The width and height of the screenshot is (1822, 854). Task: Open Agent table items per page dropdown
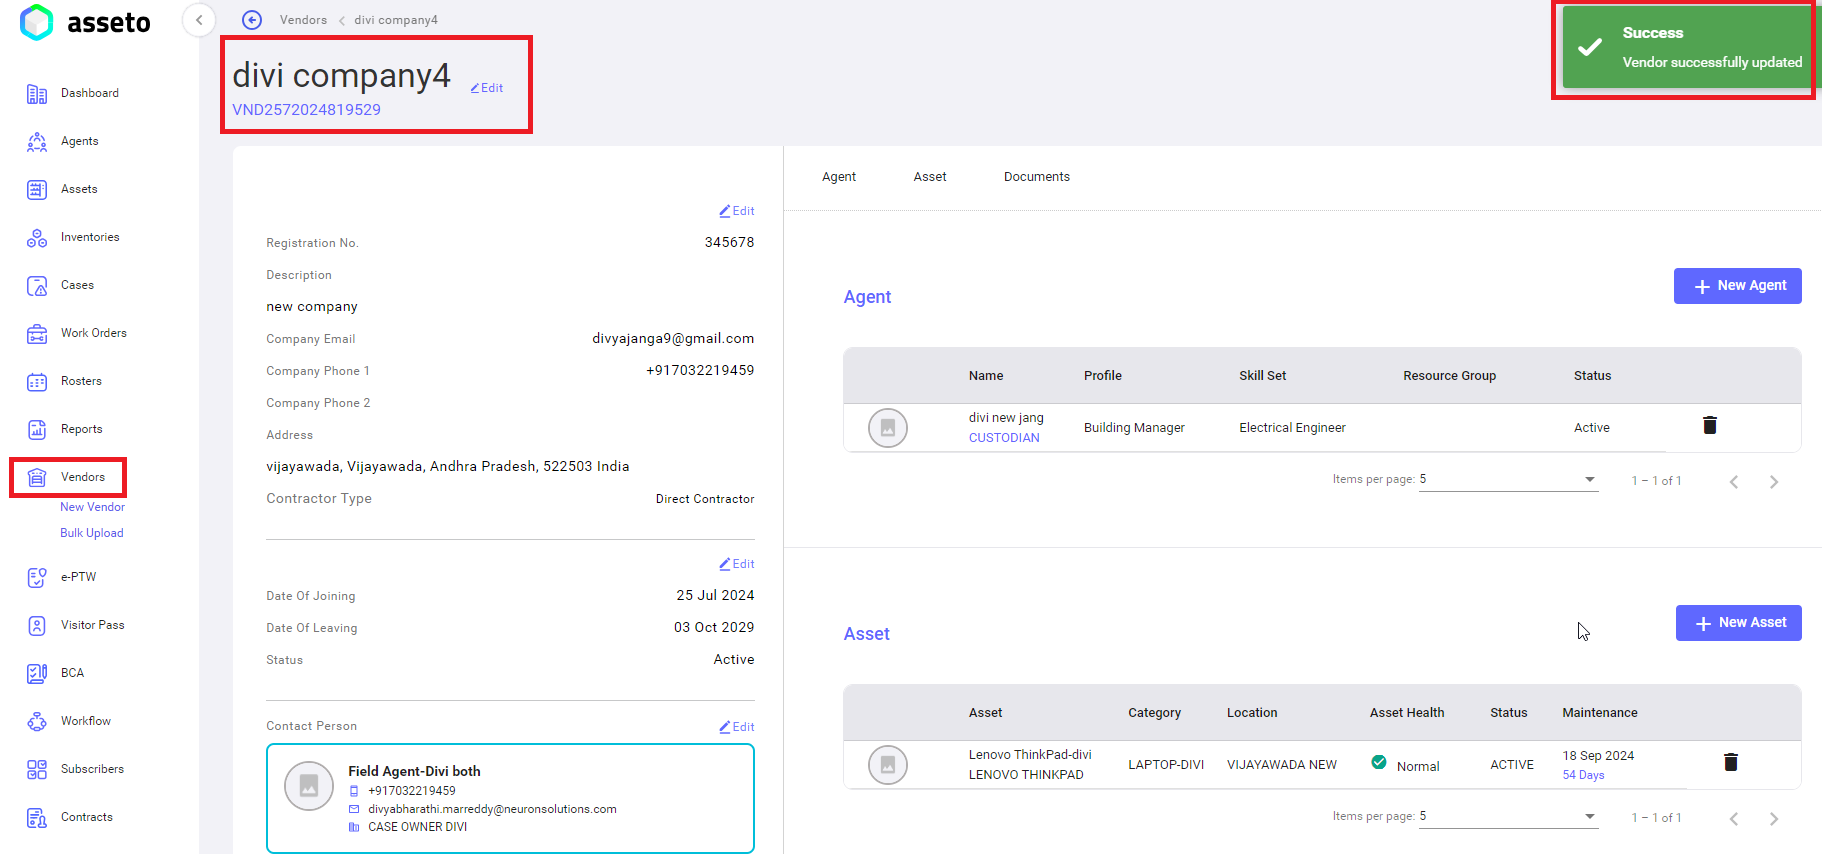coord(1508,480)
